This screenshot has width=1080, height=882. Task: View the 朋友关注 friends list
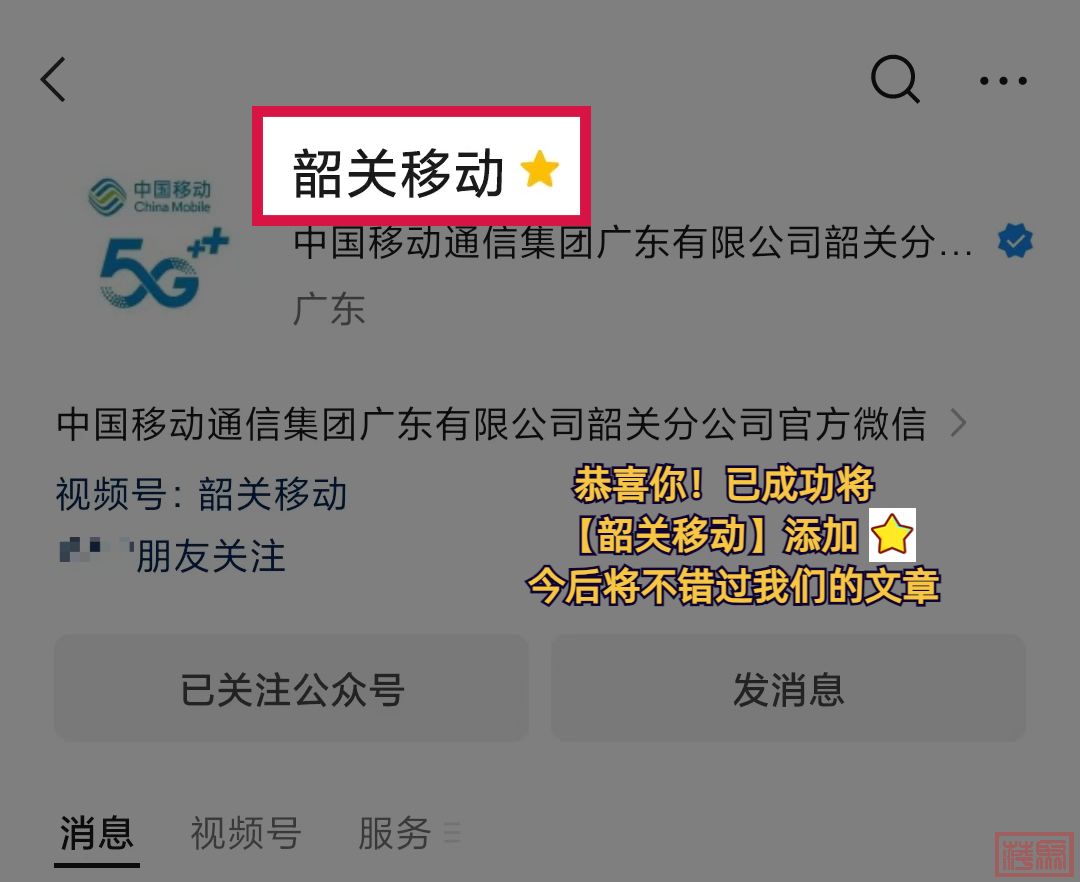point(172,556)
